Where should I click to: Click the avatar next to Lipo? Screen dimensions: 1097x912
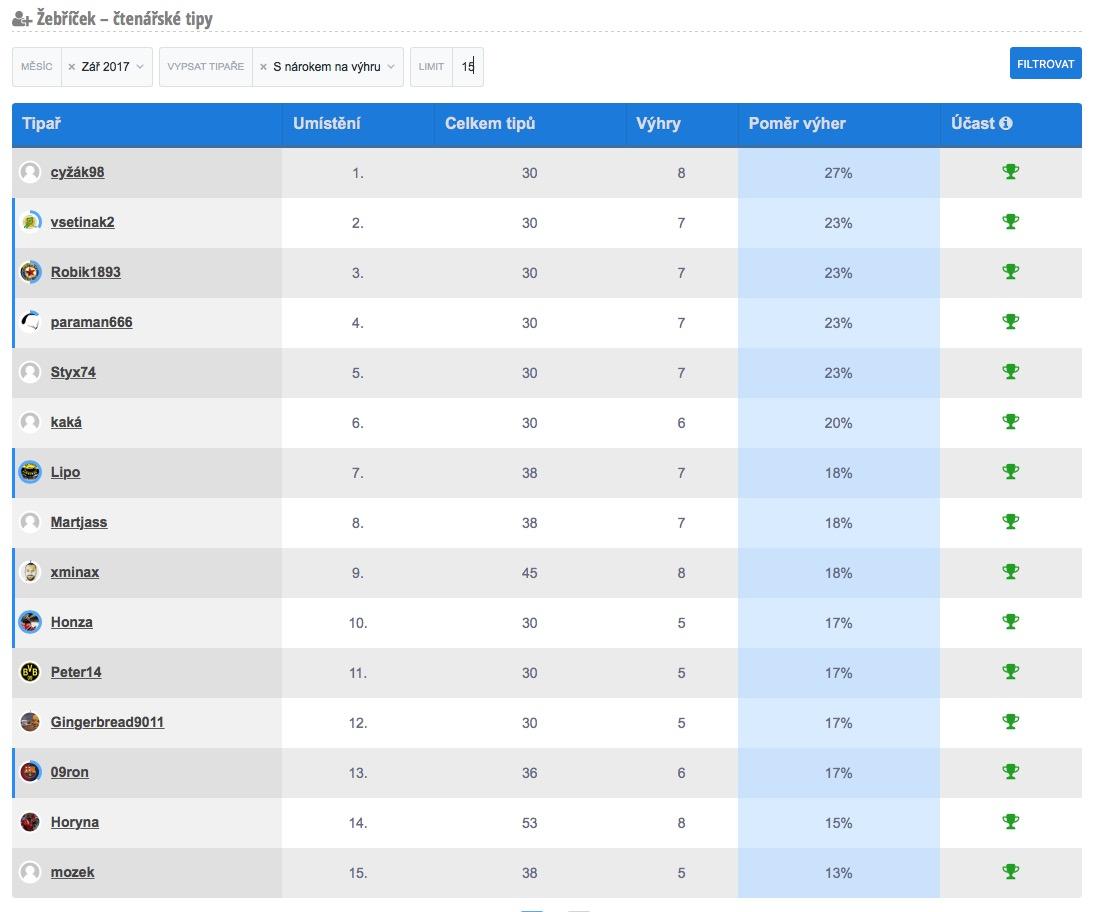click(30, 472)
